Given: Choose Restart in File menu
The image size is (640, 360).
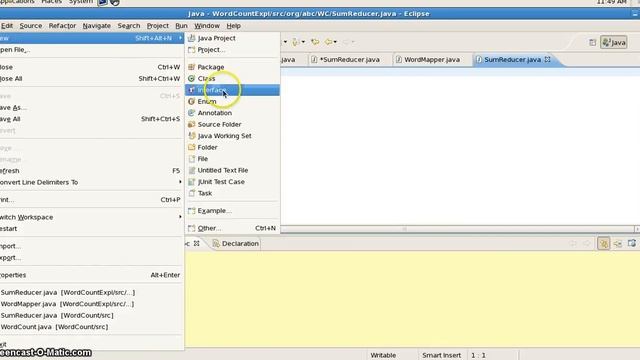Looking at the screenshot, I should point(91,229).
